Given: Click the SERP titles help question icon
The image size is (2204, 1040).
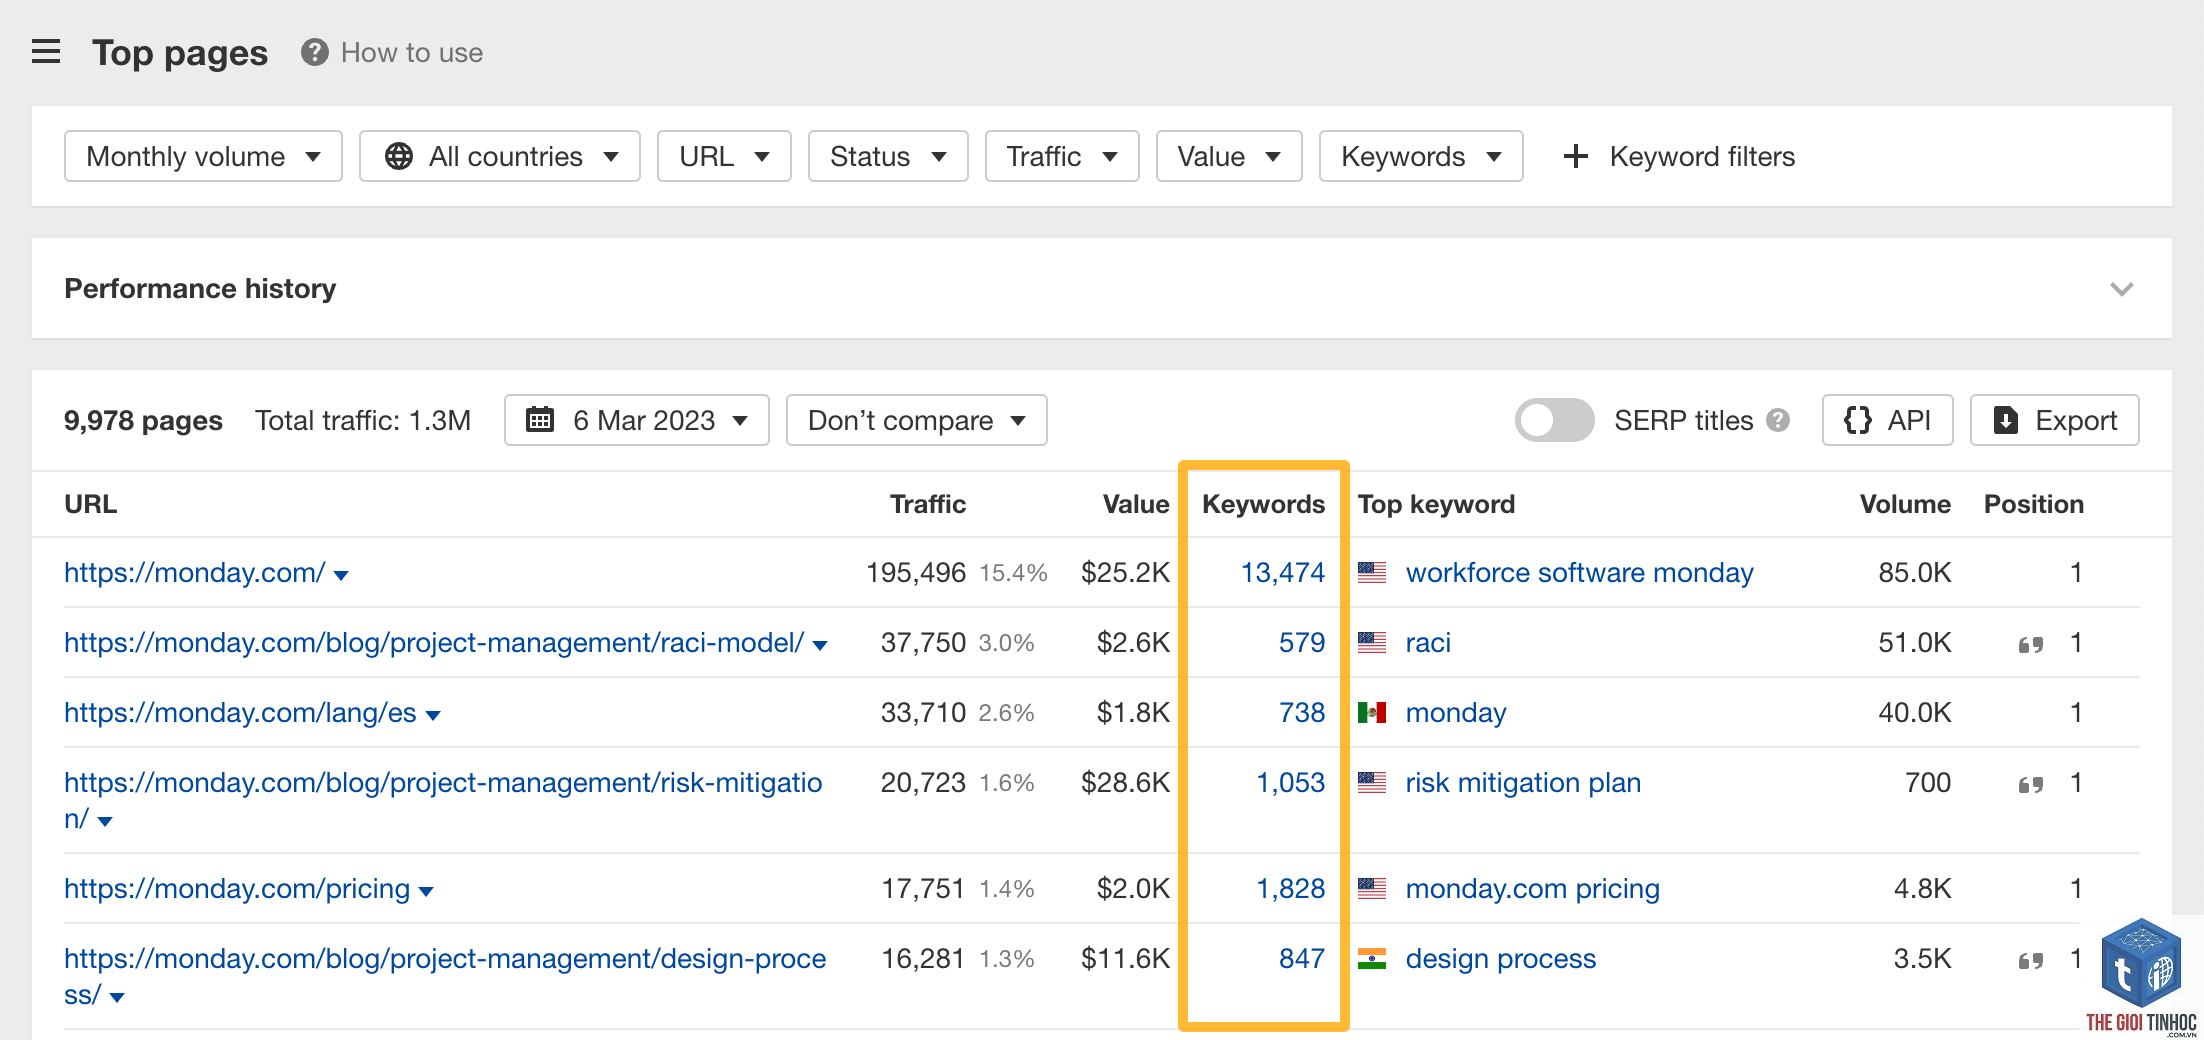Looking at the screenshot, I should [1778, 420].
